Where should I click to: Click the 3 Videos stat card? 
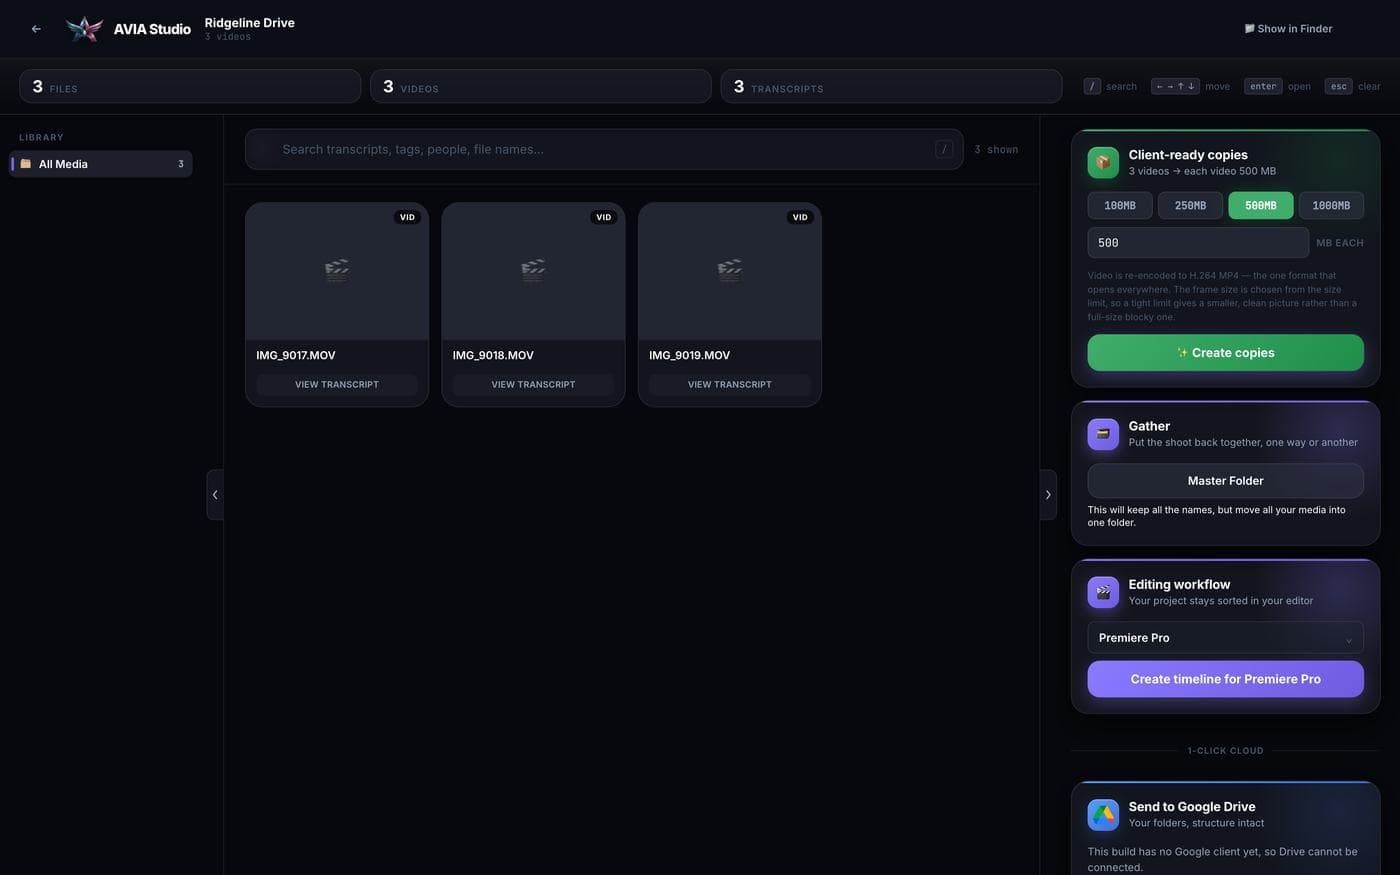click(541, 86)
